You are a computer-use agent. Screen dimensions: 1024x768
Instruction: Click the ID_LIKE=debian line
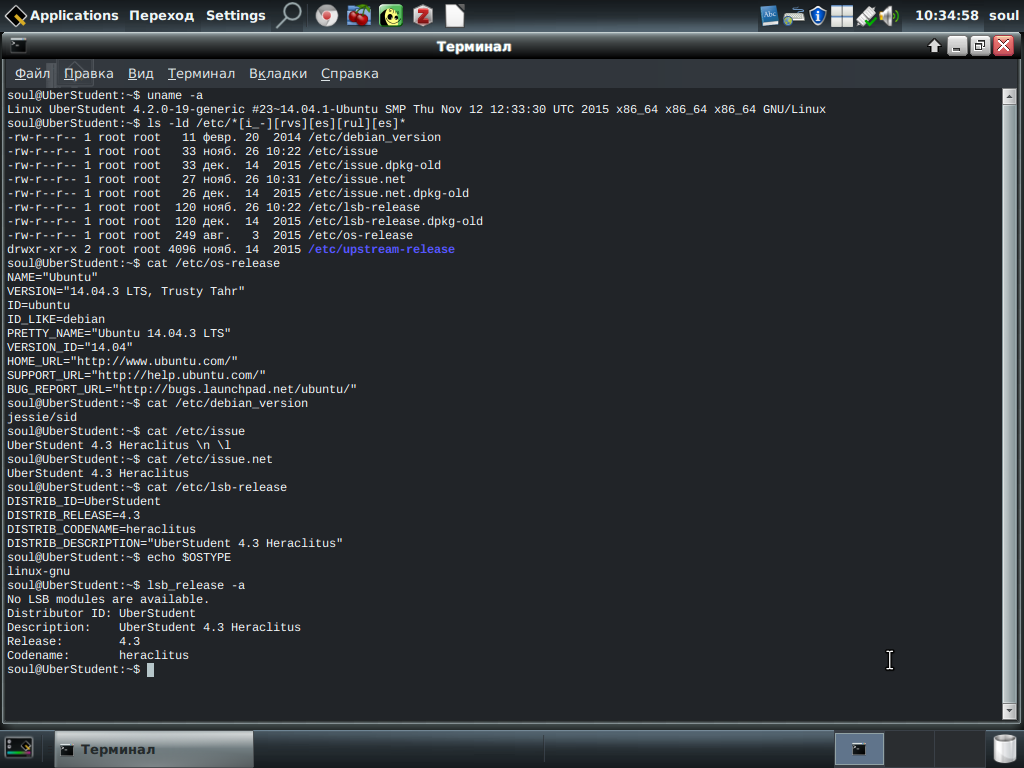56,319
